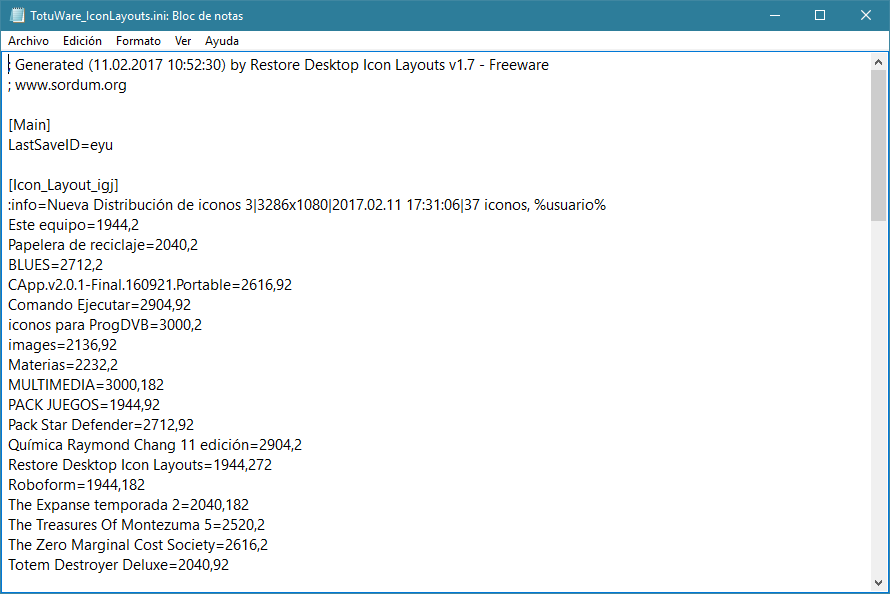
Task: Maximize the Bloc de notas window
Action: point(820,15)
